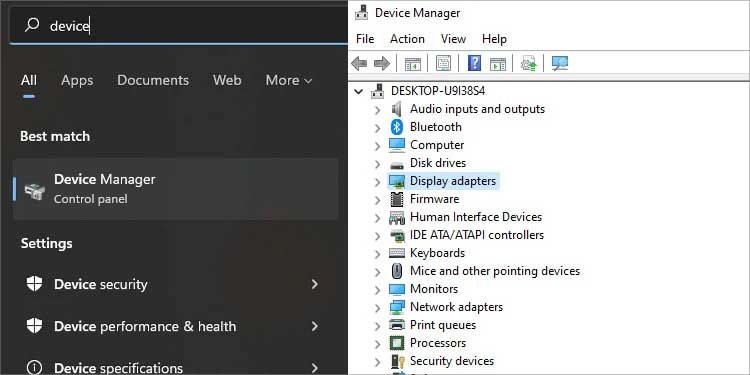Select Mice and other pointing devices
The image size is (750, 375).
coord(495,271)
